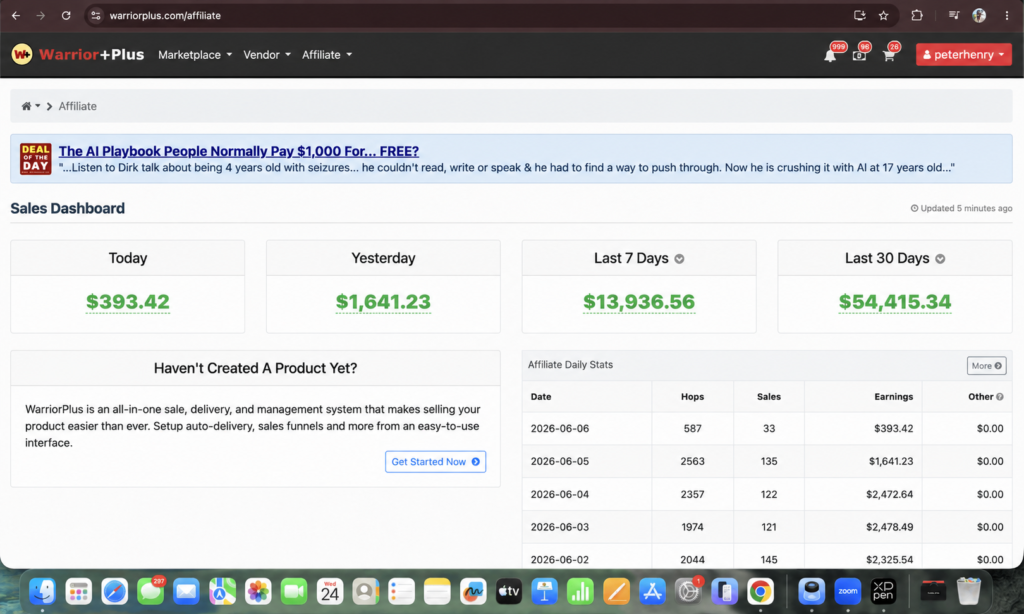This screenshot has height=614, width=1024.
Task: Expand the Marketplace dropdown menu
Action: 195,55
